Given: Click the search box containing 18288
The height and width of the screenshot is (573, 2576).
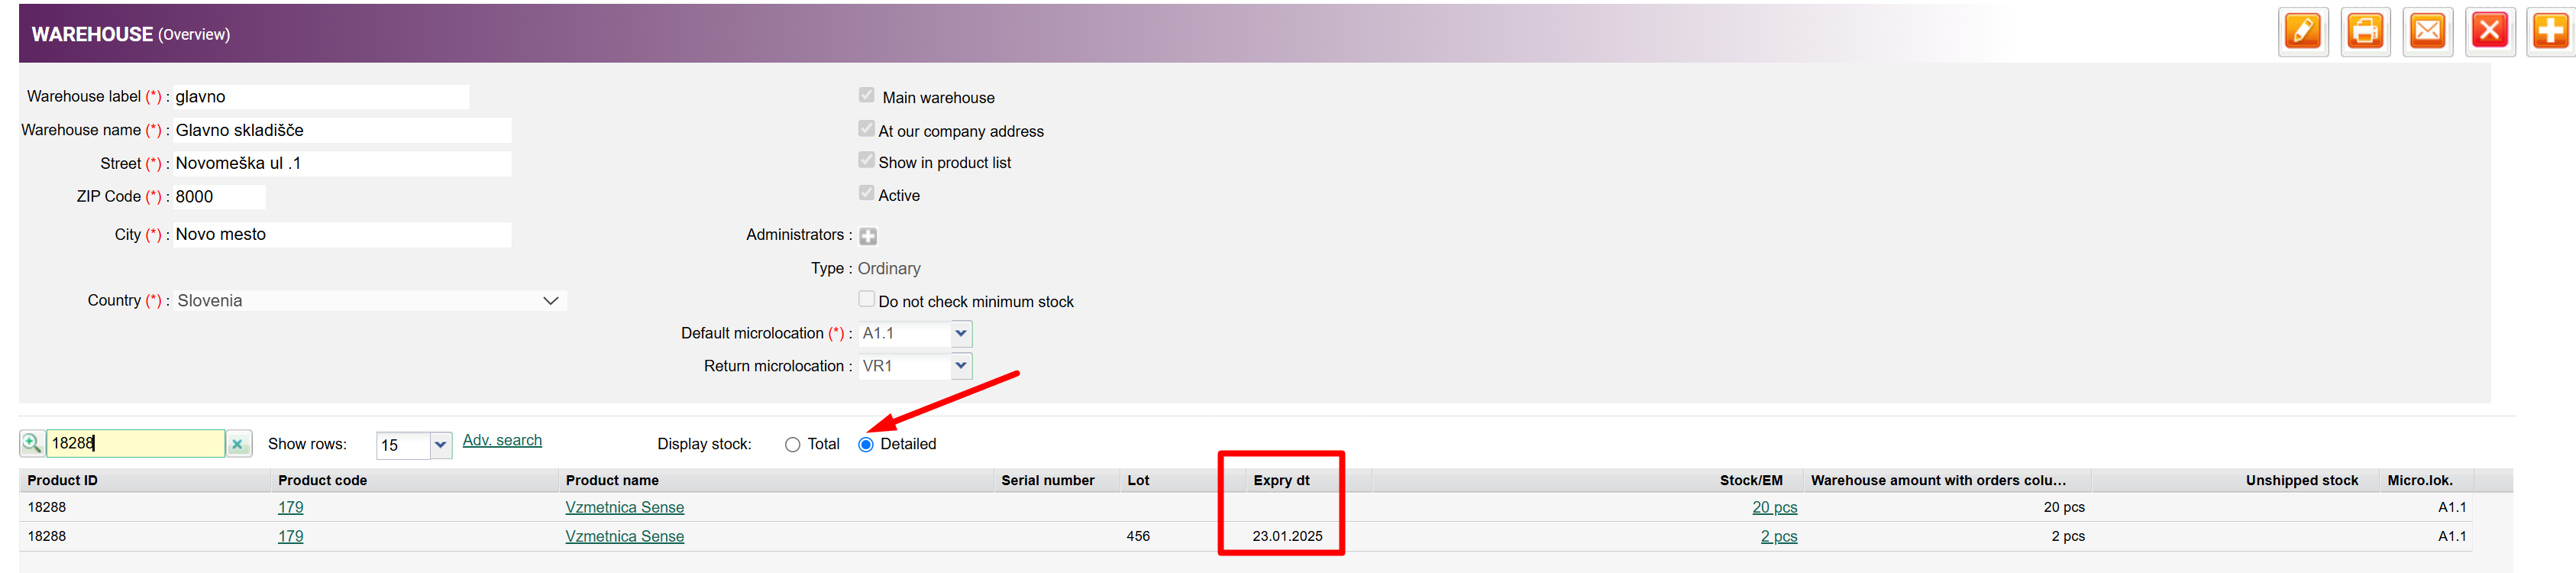Looking at the screenshot, I should coord(135,443).
